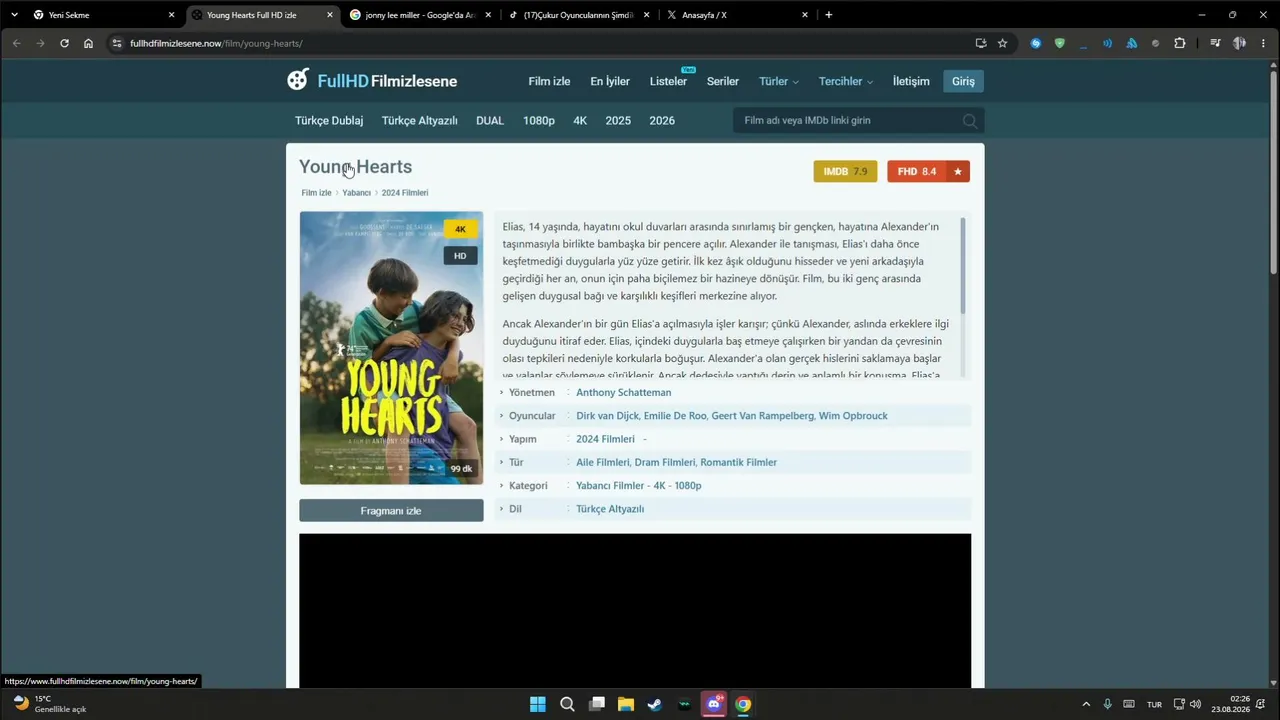Screen dimensions: 1280x720
Task: Open site information icon in address bar
Action: point(116,43)
